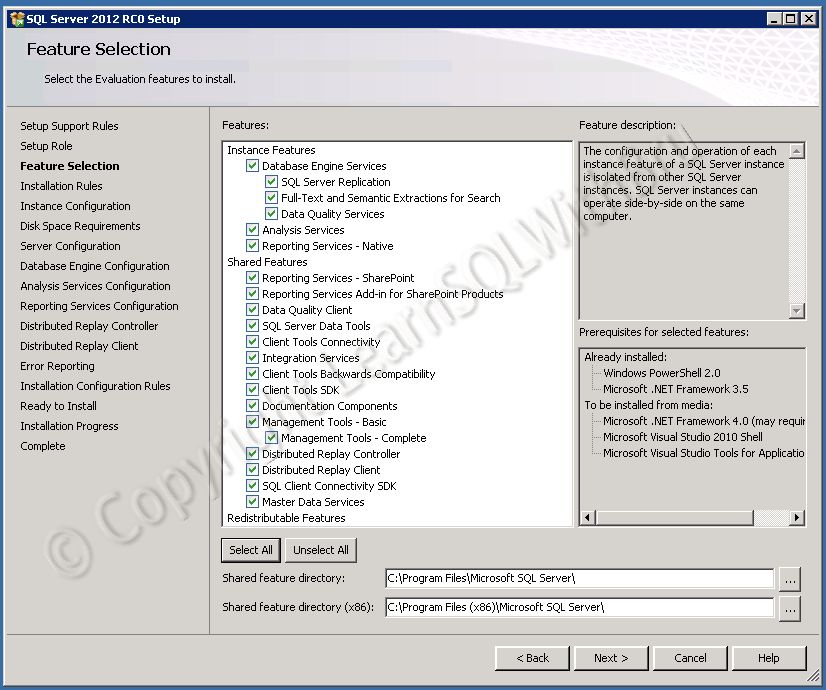Select 'To be installed from media:' heading
The image size is (826, 690).
[x=648, y=405]
